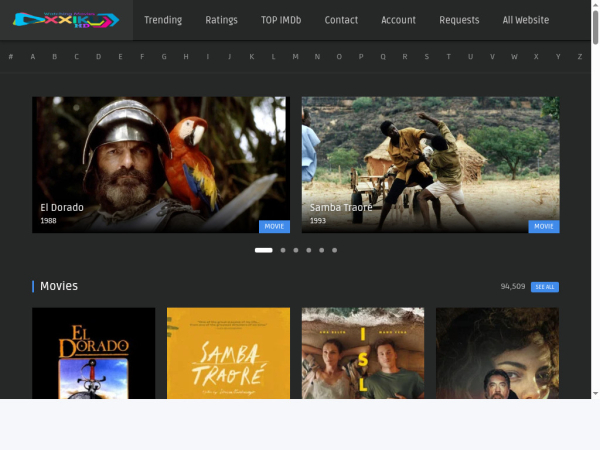Open the All Website menu item
The image size is (600, 450).
tap(526, 20)
